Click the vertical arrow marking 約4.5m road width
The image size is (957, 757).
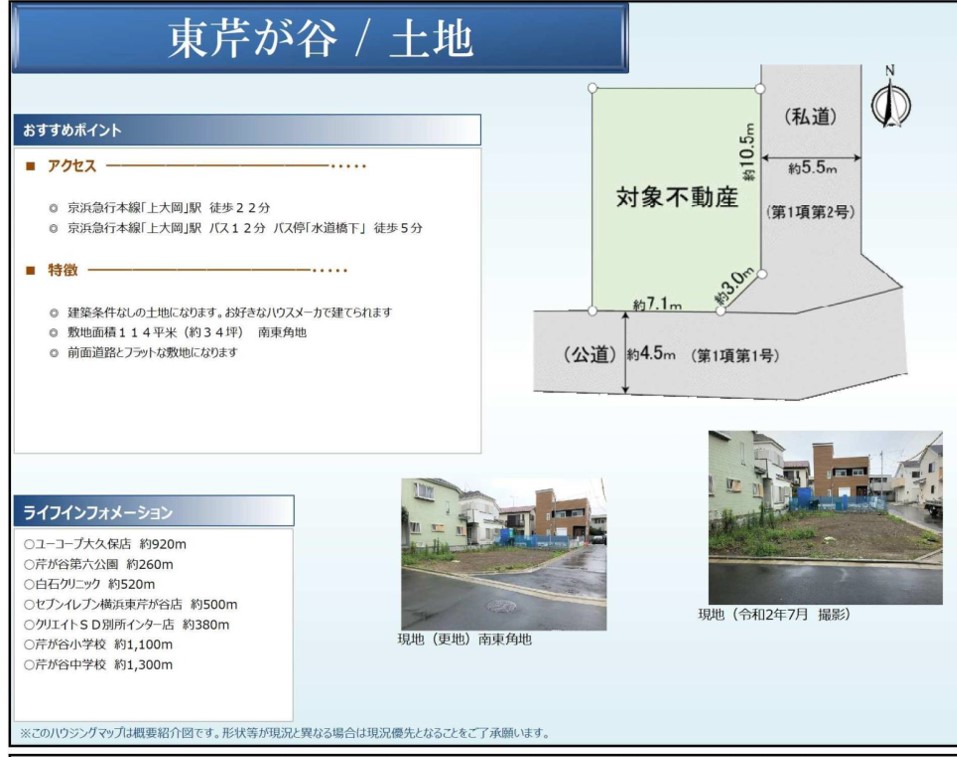pyautogui.click(x=626, y=354)
